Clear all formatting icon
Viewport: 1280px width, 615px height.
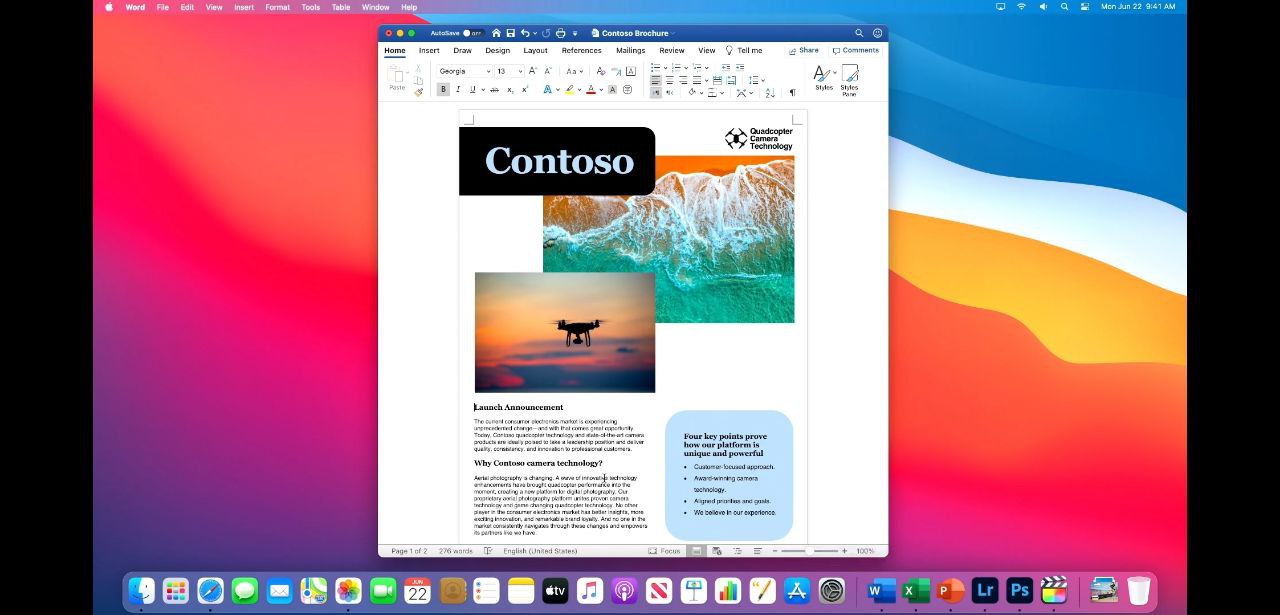click(x=600, y=71)
